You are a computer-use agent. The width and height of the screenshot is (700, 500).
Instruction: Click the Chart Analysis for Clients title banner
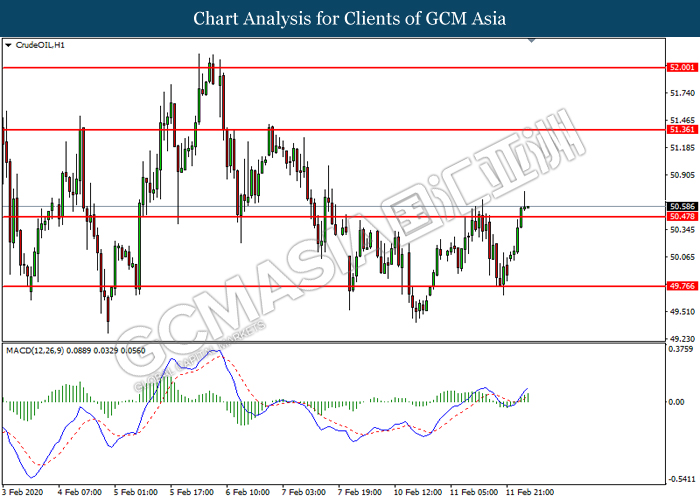coord(350,18)
